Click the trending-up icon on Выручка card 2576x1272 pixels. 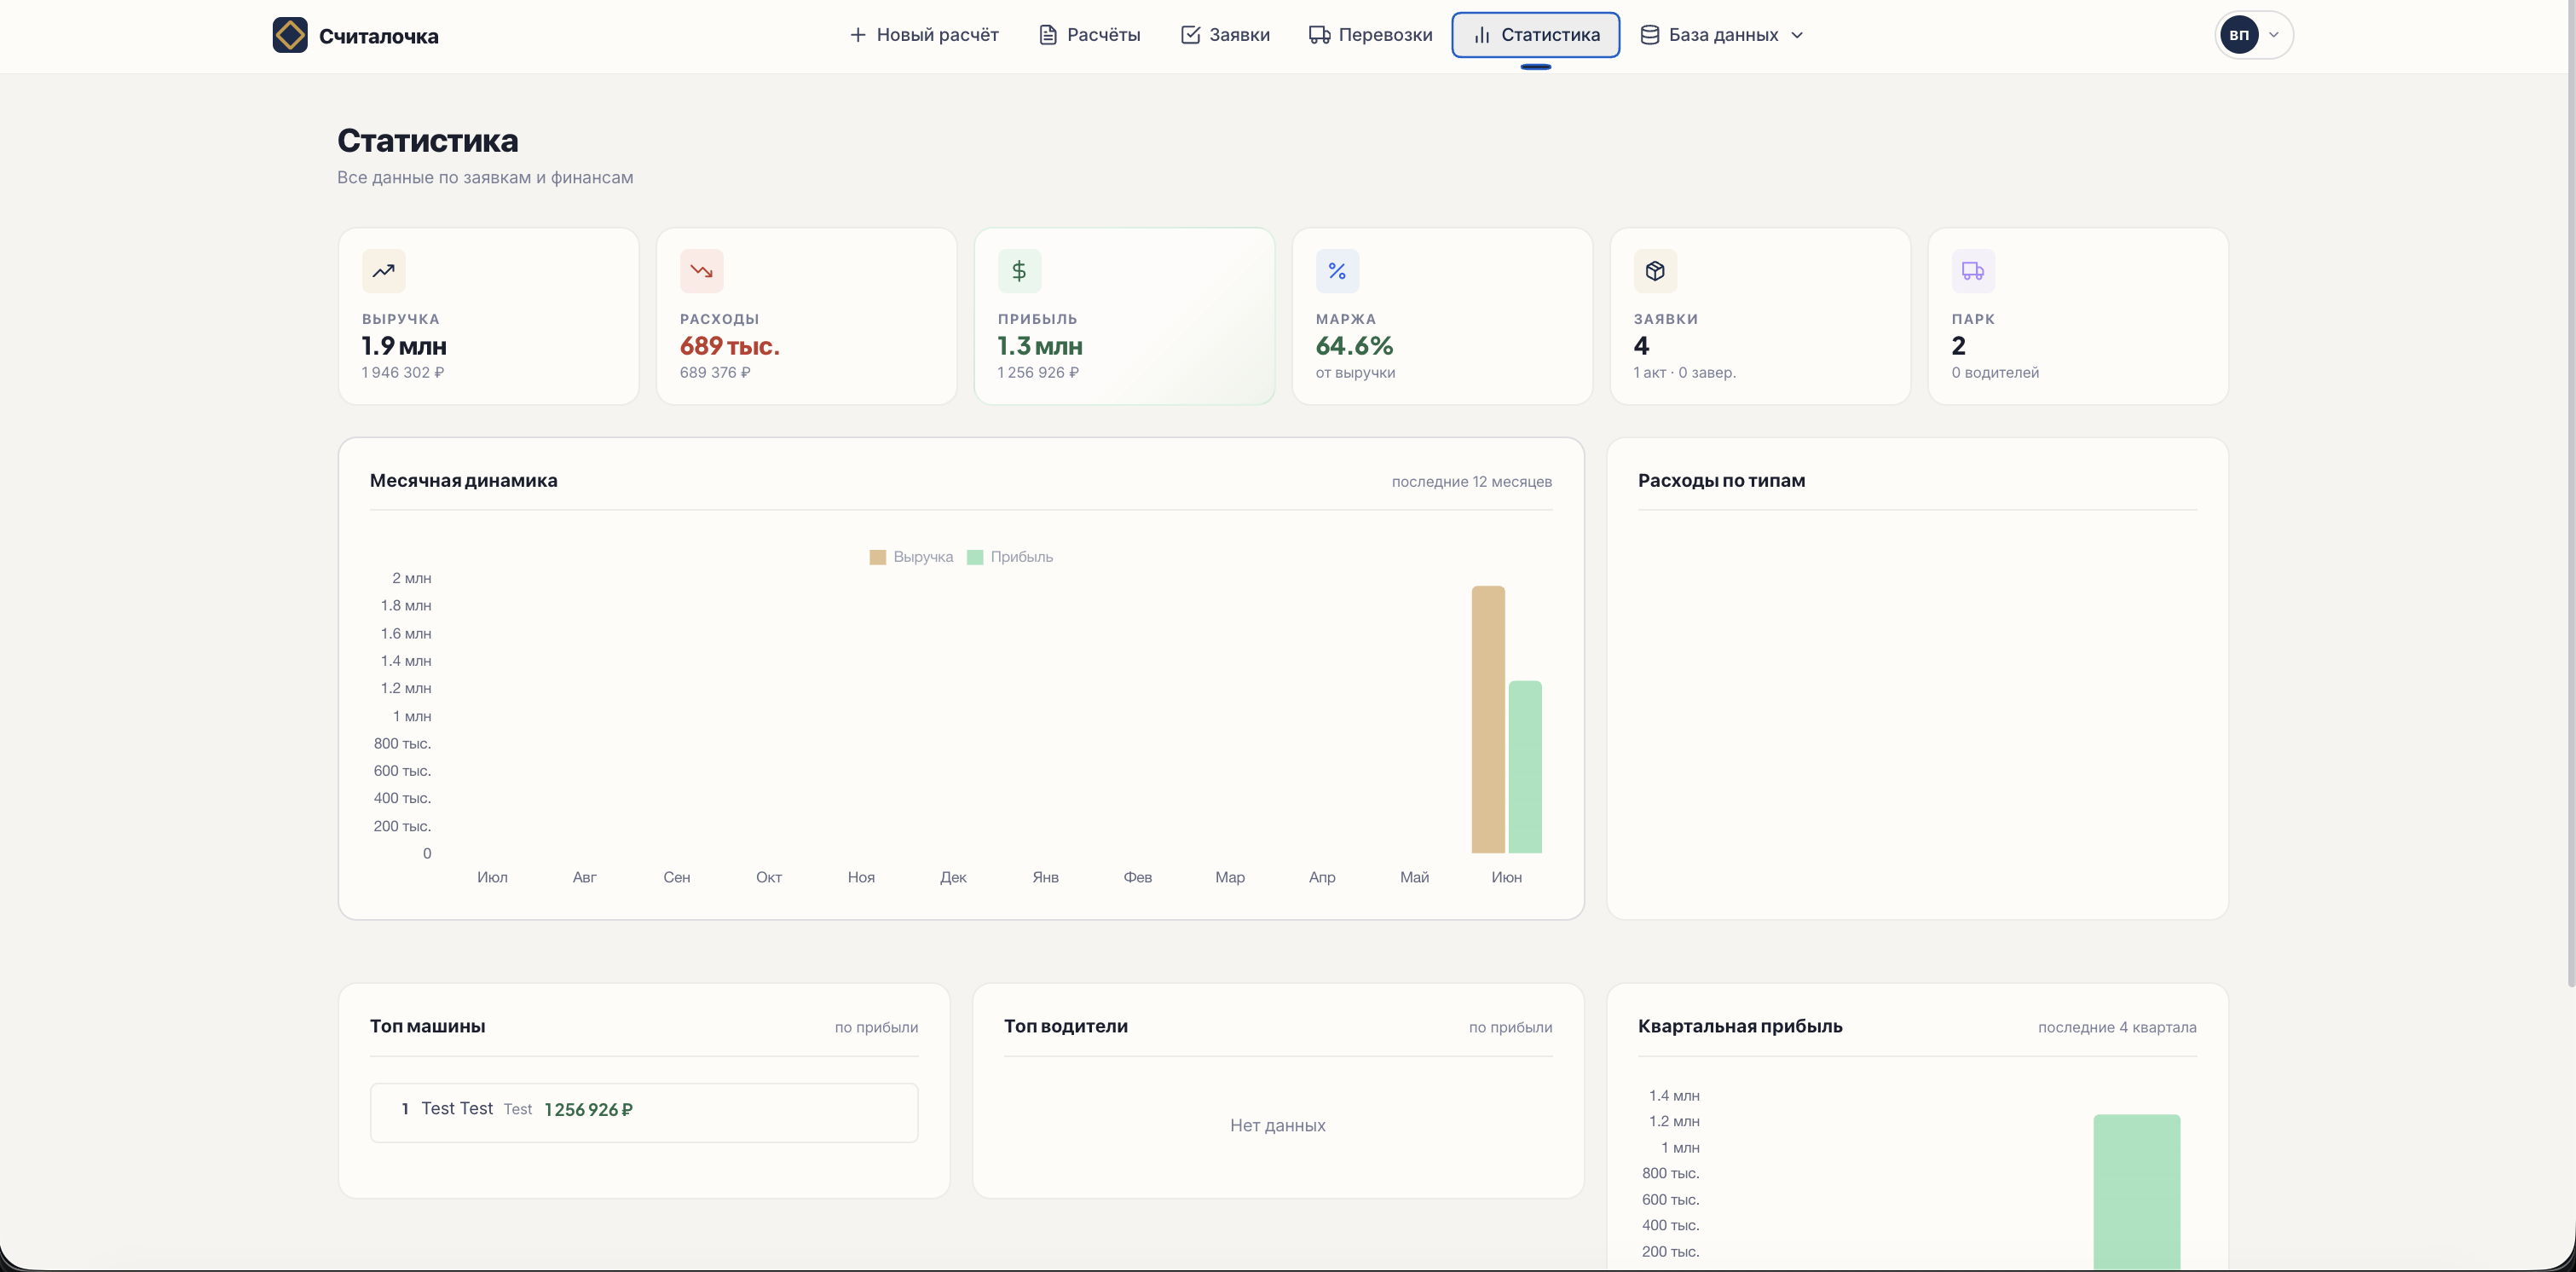383,271
